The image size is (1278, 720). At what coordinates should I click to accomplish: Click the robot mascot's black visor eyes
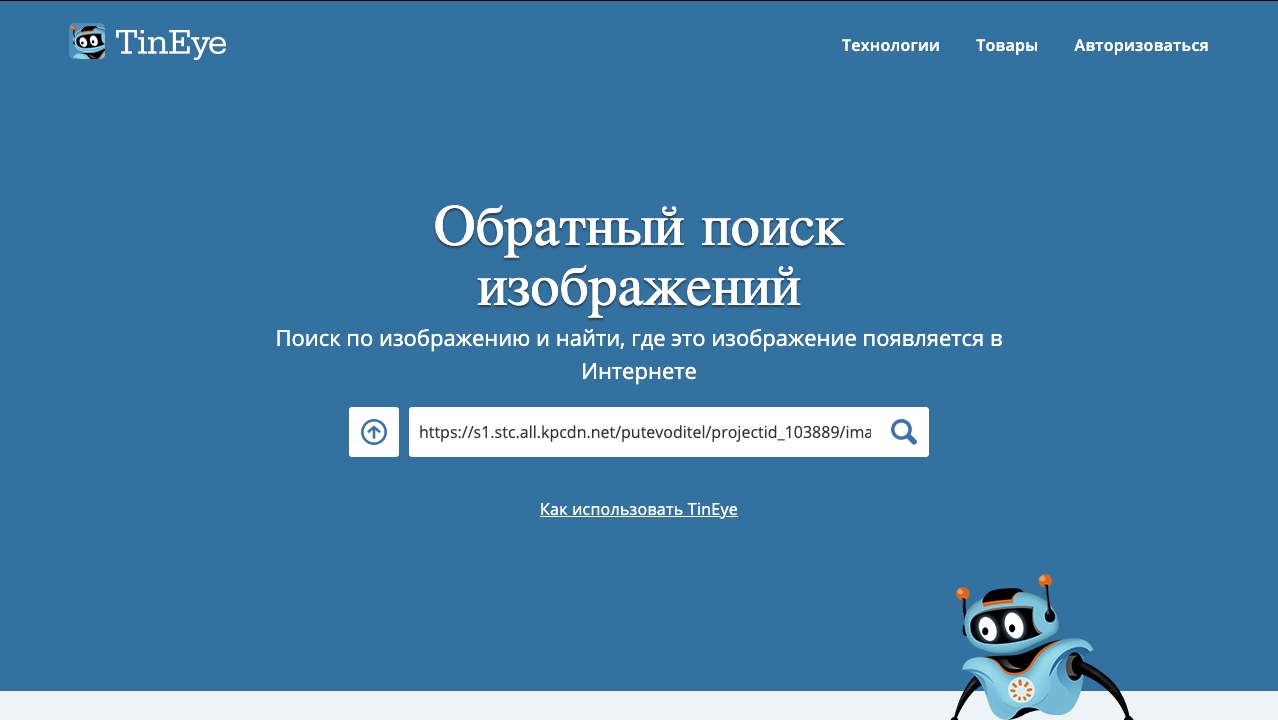pyautogui.click(x=1003, y=627)
